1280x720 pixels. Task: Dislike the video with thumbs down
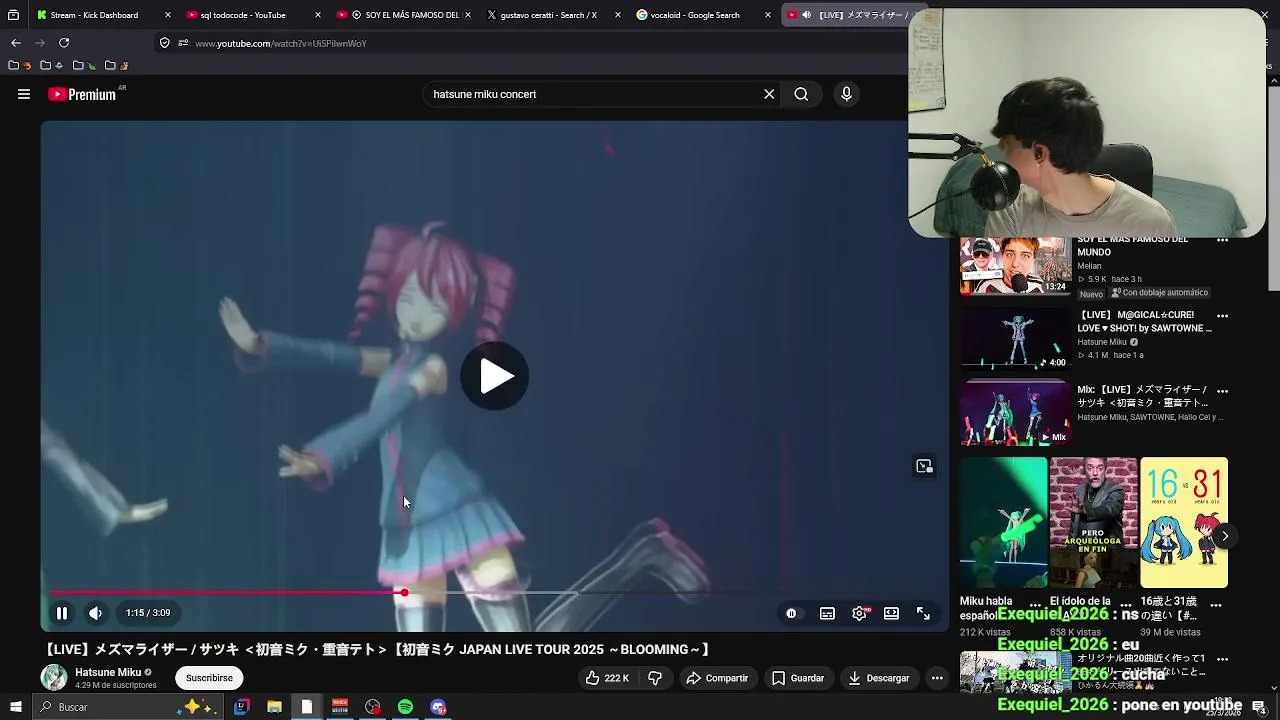point(655,678)
